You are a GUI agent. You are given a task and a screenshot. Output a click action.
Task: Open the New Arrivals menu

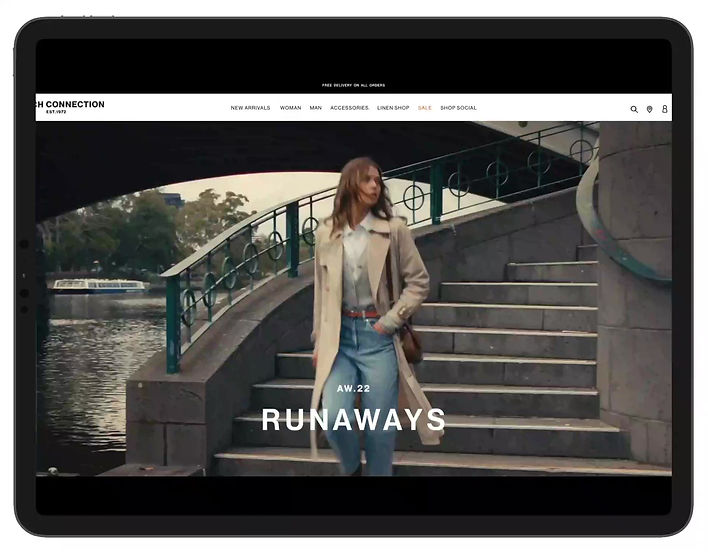(250, 108)
